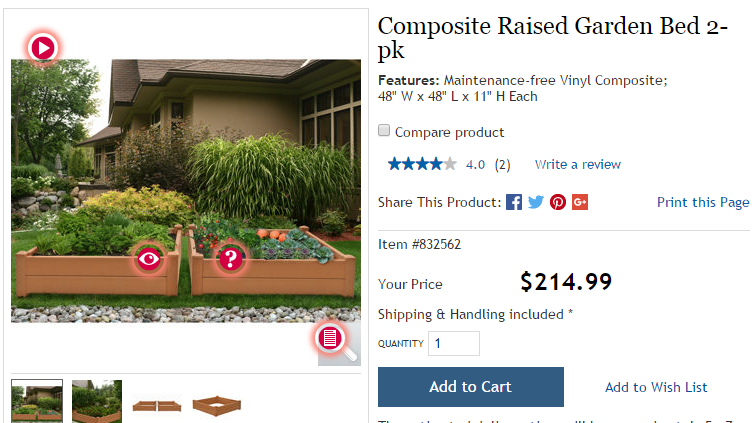Check the Compare product checkbox
756x423 pixels.
pyautogui.click(x=384, y=131)
